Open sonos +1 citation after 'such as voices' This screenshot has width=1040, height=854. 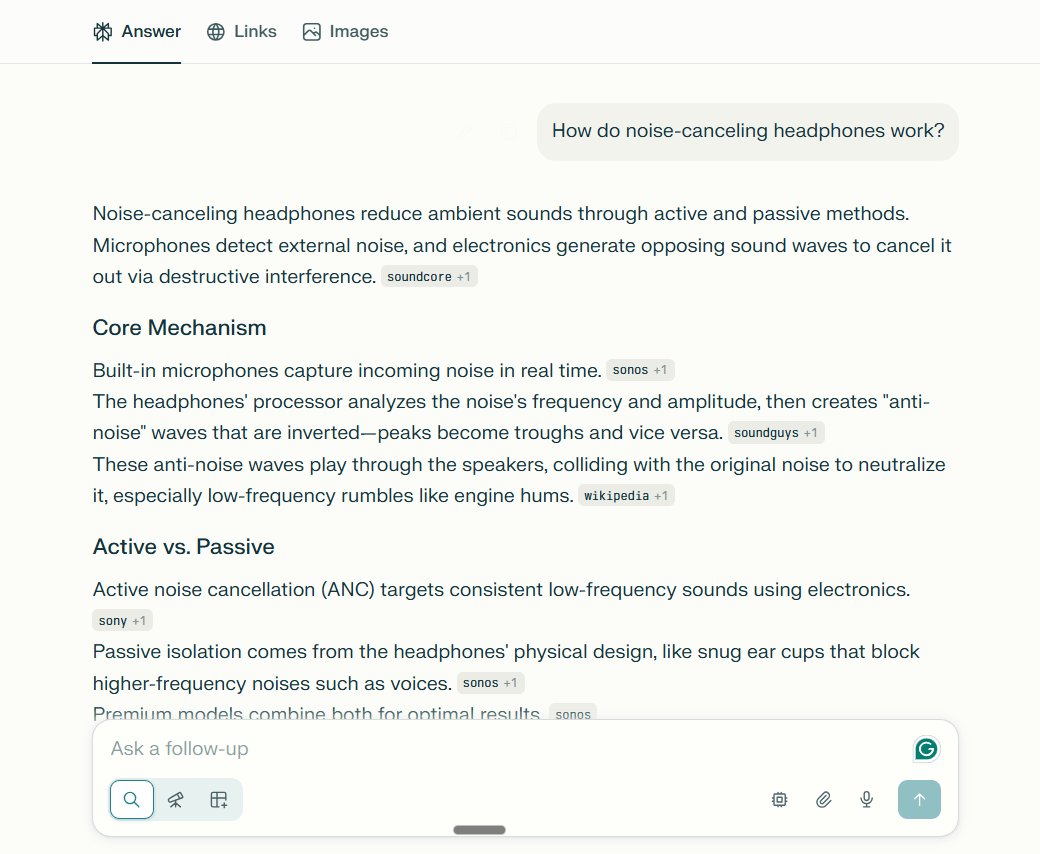click(x=491, y=683)
